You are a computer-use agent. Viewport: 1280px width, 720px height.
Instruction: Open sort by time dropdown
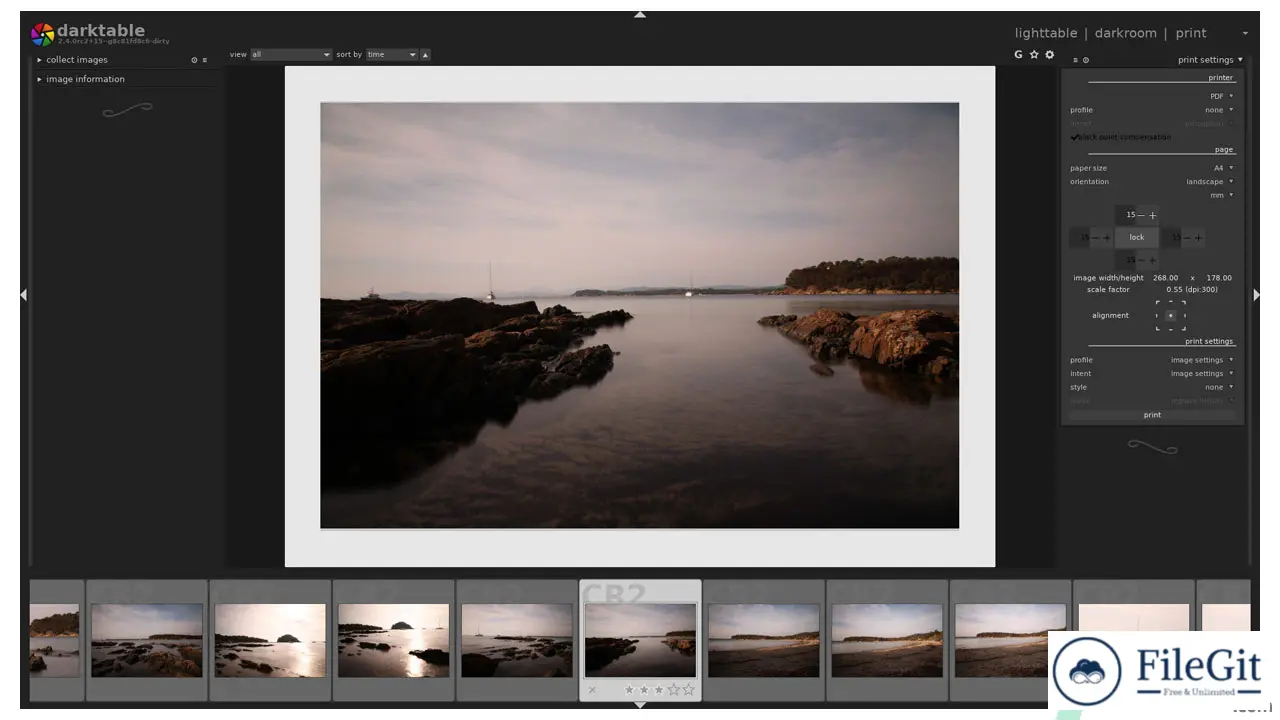click(x=391, y=55)
